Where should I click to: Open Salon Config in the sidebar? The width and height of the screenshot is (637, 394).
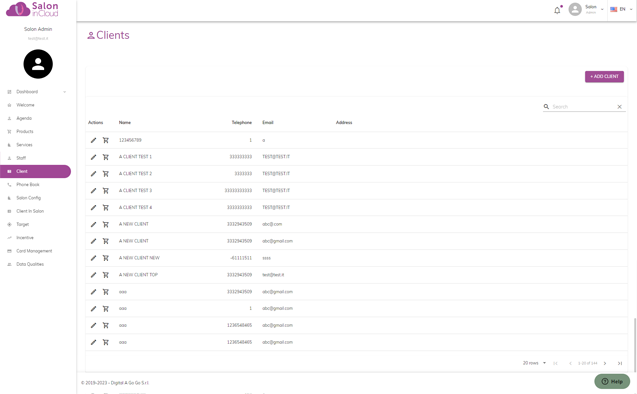point(28,198)
